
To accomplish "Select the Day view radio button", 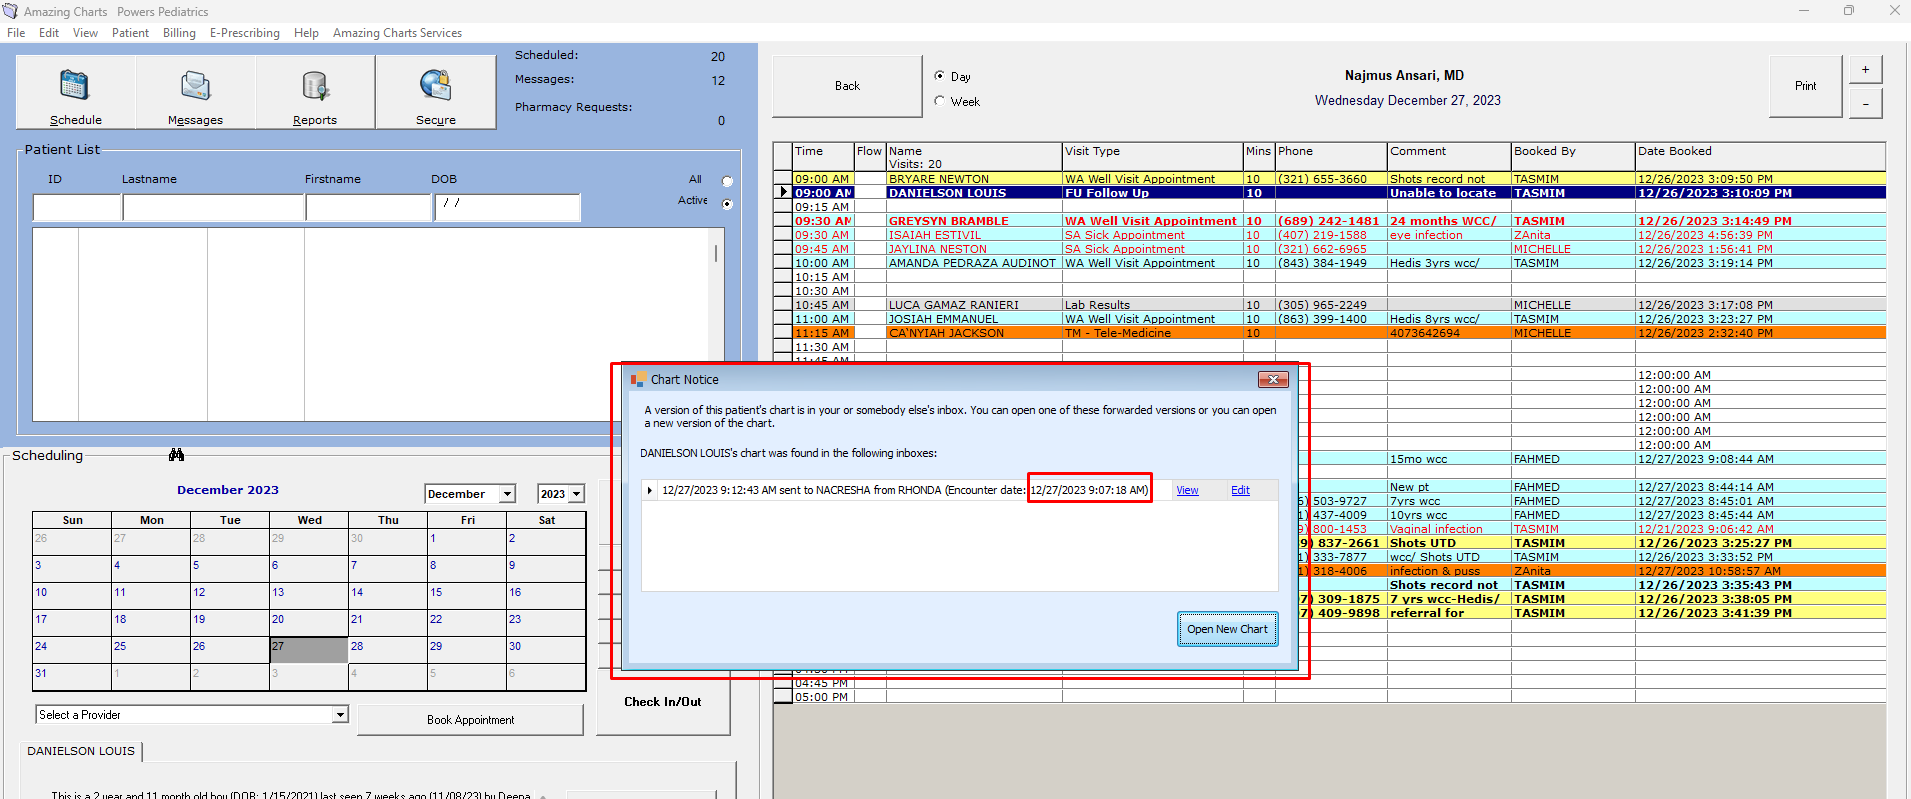I will (x=939, y=76).
